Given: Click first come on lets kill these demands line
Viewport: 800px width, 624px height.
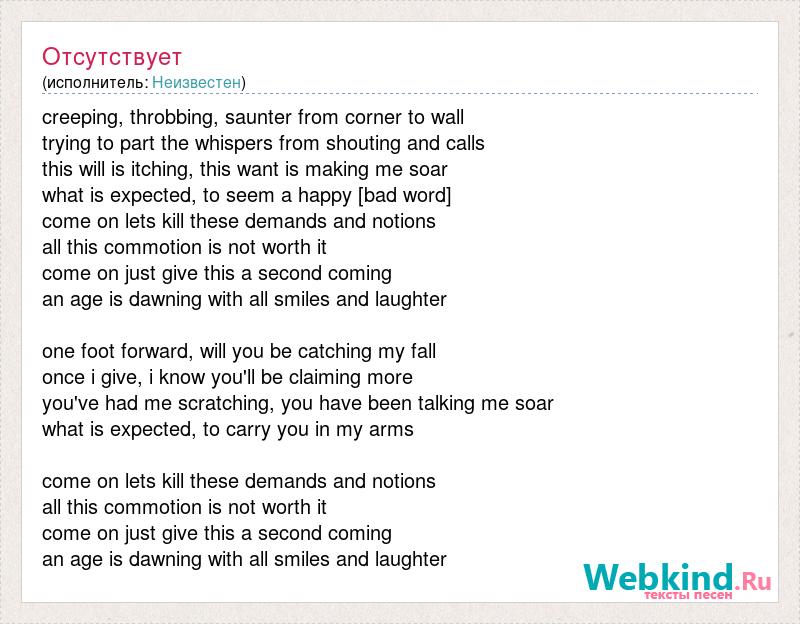Looking at the screenshot, I should click(x=239, y=221).
